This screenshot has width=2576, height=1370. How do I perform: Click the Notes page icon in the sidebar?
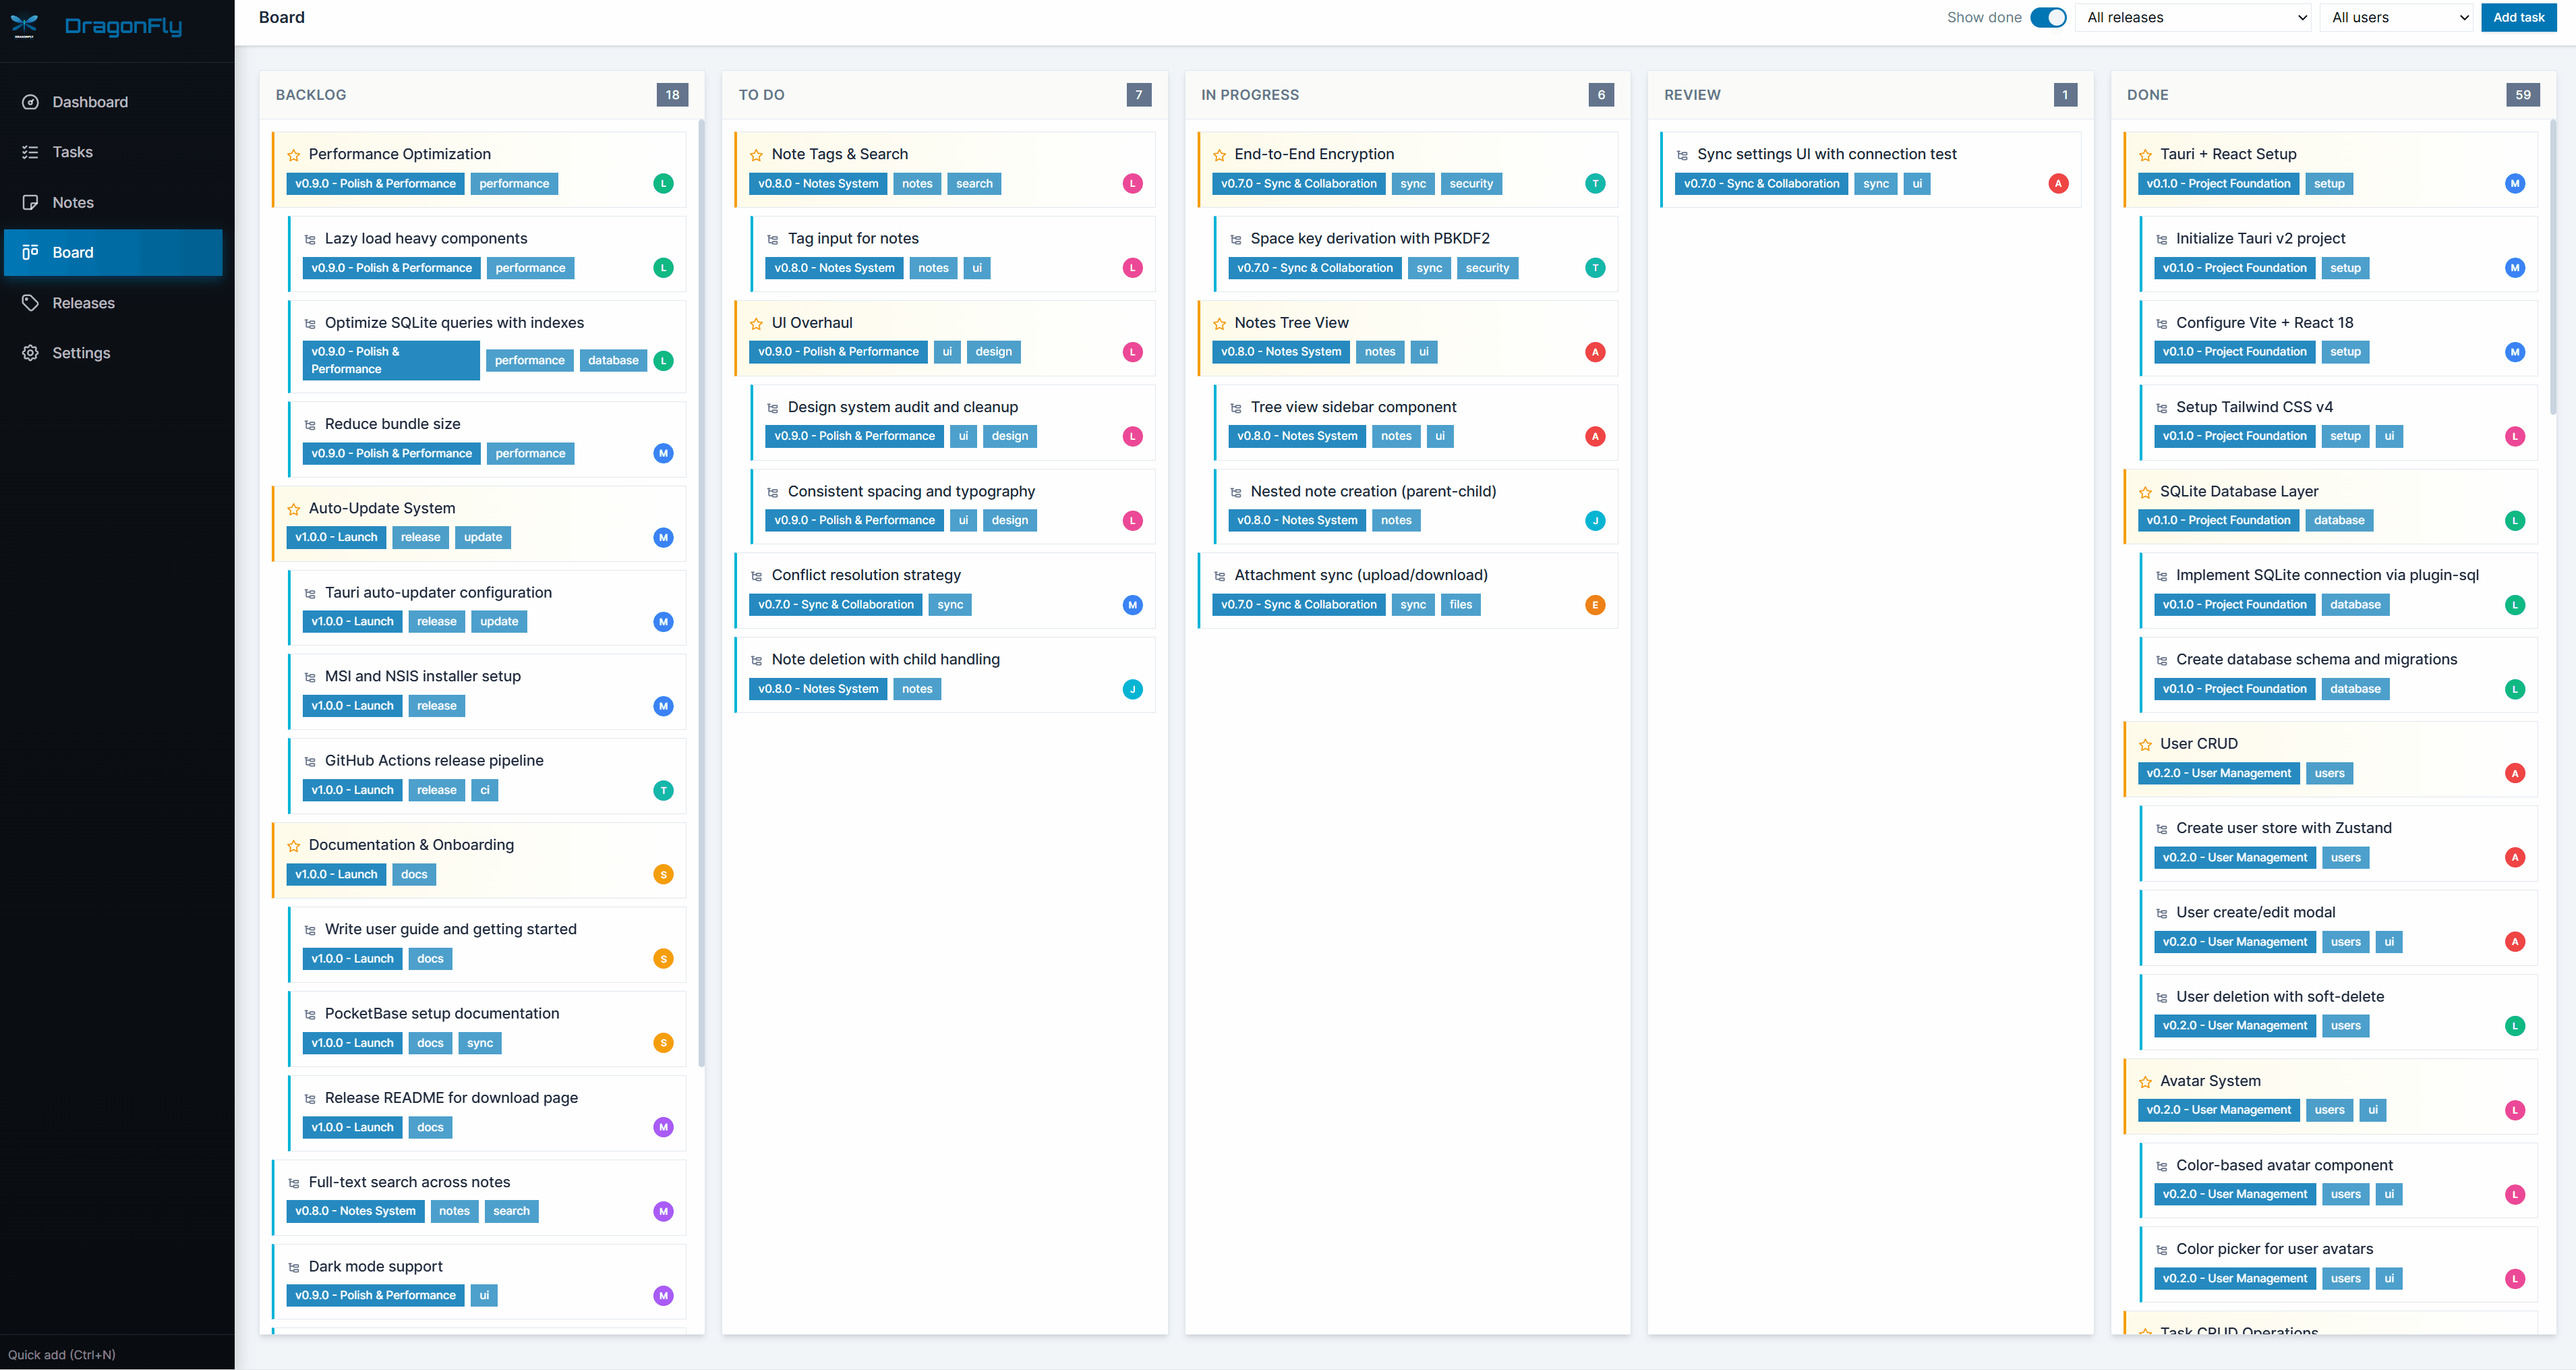pyautogui.click(x=30, y=202)
